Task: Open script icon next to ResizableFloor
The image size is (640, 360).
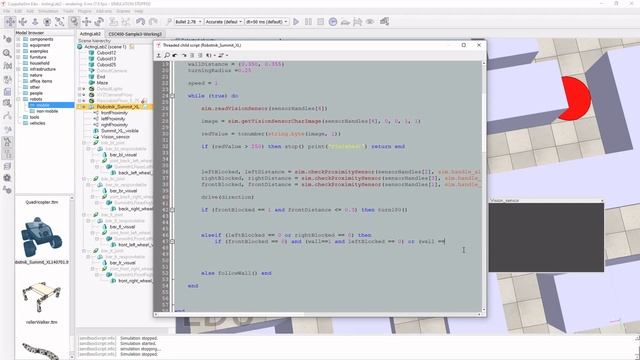Action: 144,100
